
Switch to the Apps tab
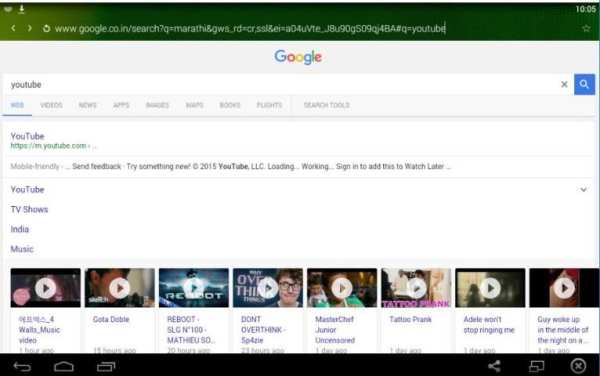pyautogui.click(x=121, y=105)
